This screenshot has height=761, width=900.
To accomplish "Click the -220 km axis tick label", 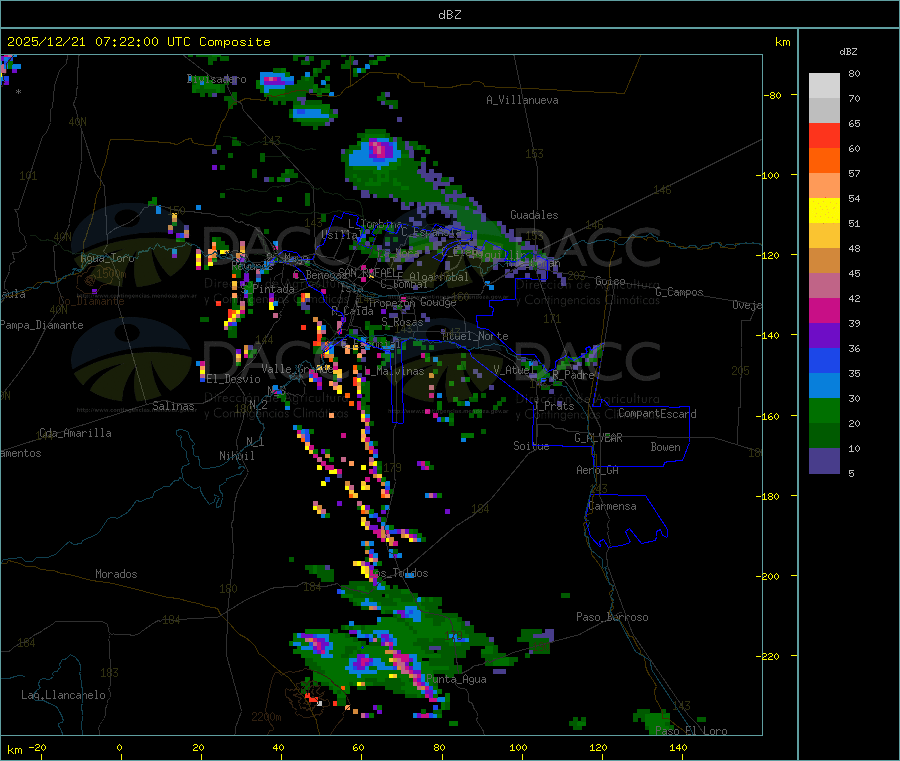I will [x=767, y=657].
